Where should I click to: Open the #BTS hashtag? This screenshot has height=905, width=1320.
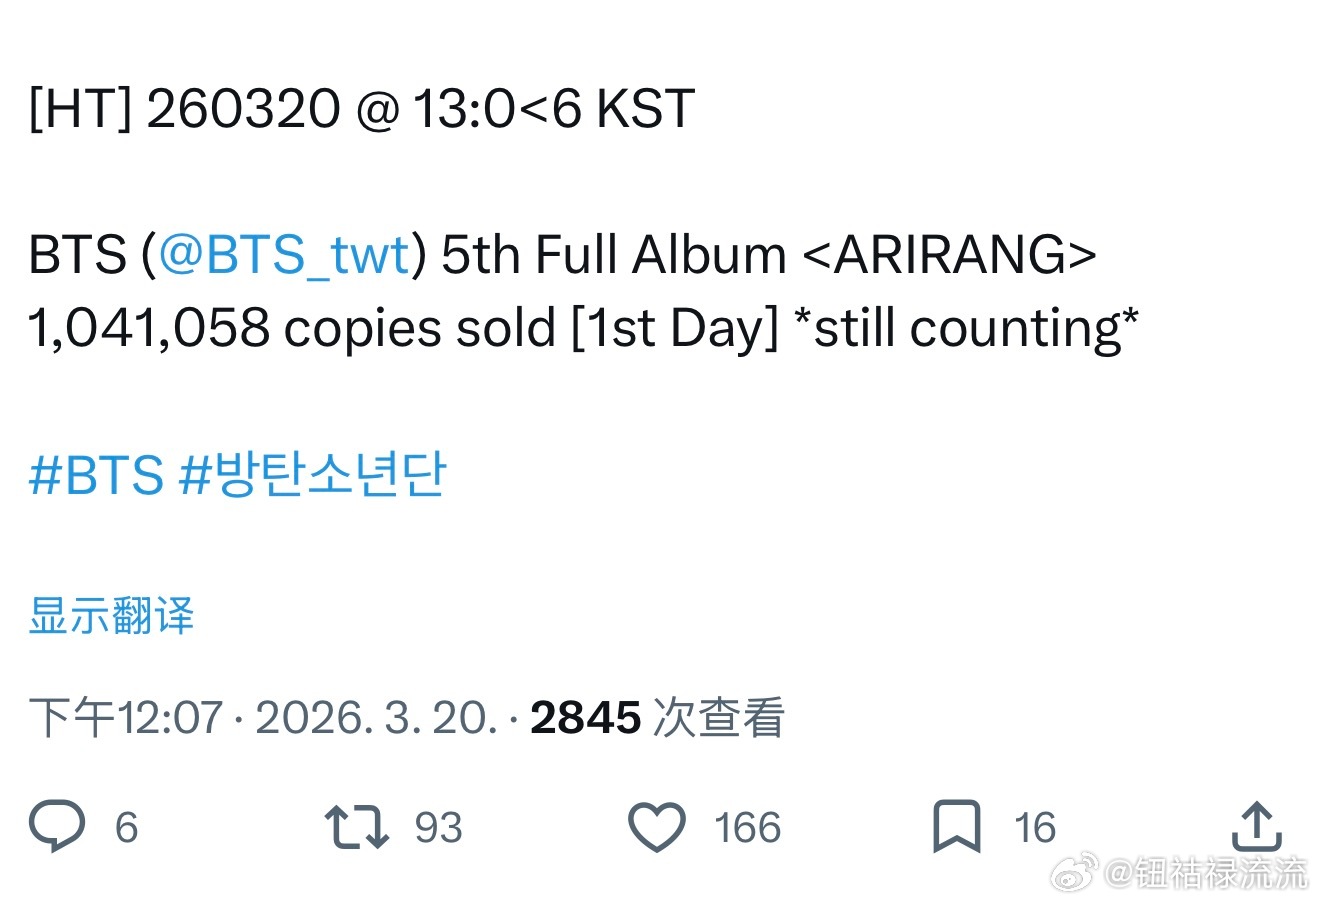(x=96, y=474)
